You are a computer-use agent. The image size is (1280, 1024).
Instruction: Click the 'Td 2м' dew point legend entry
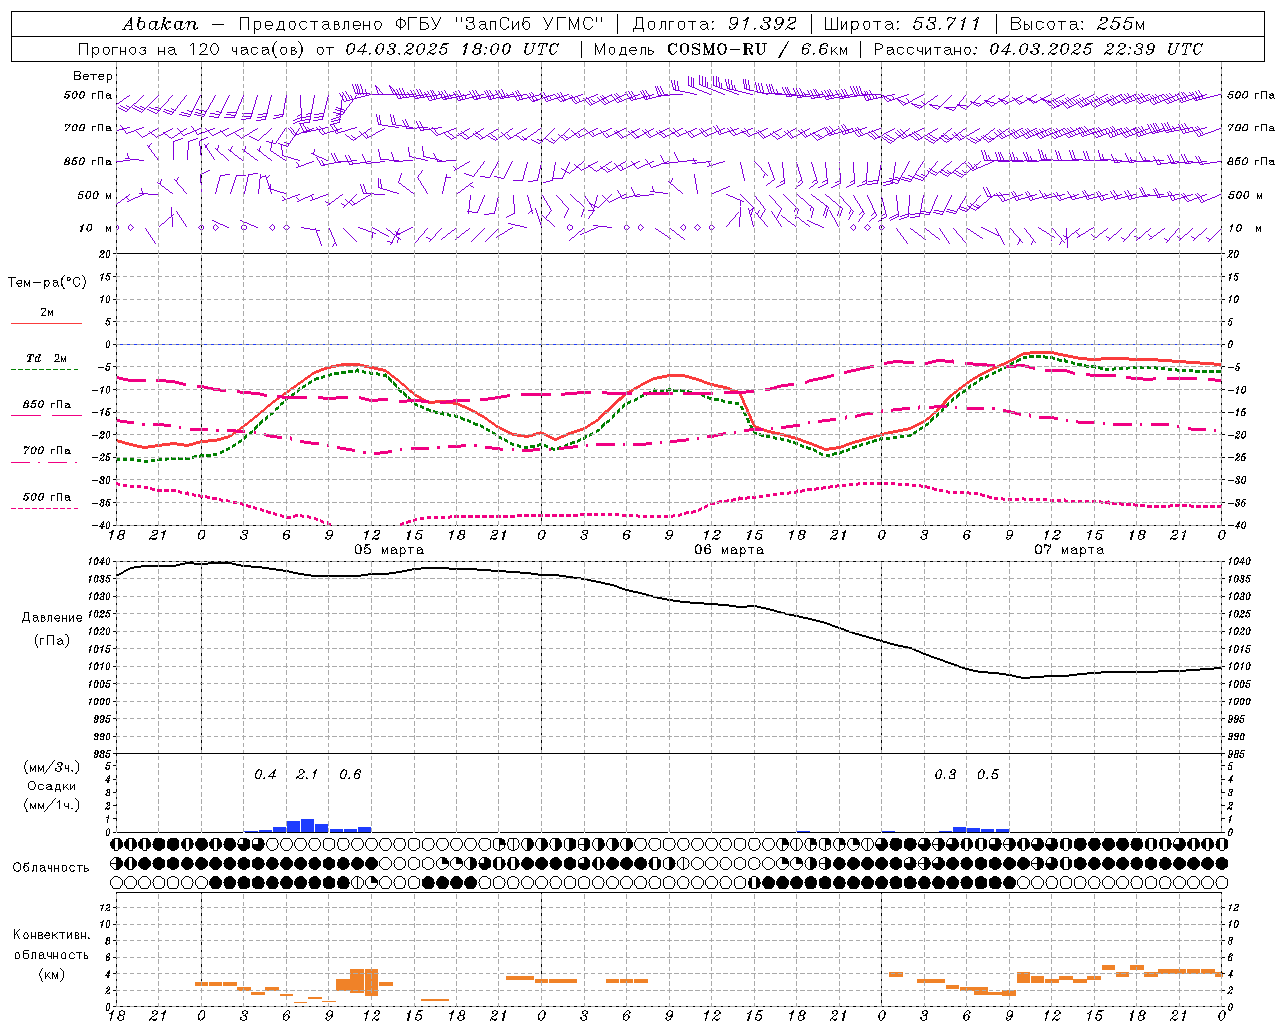tap(47, 358)
